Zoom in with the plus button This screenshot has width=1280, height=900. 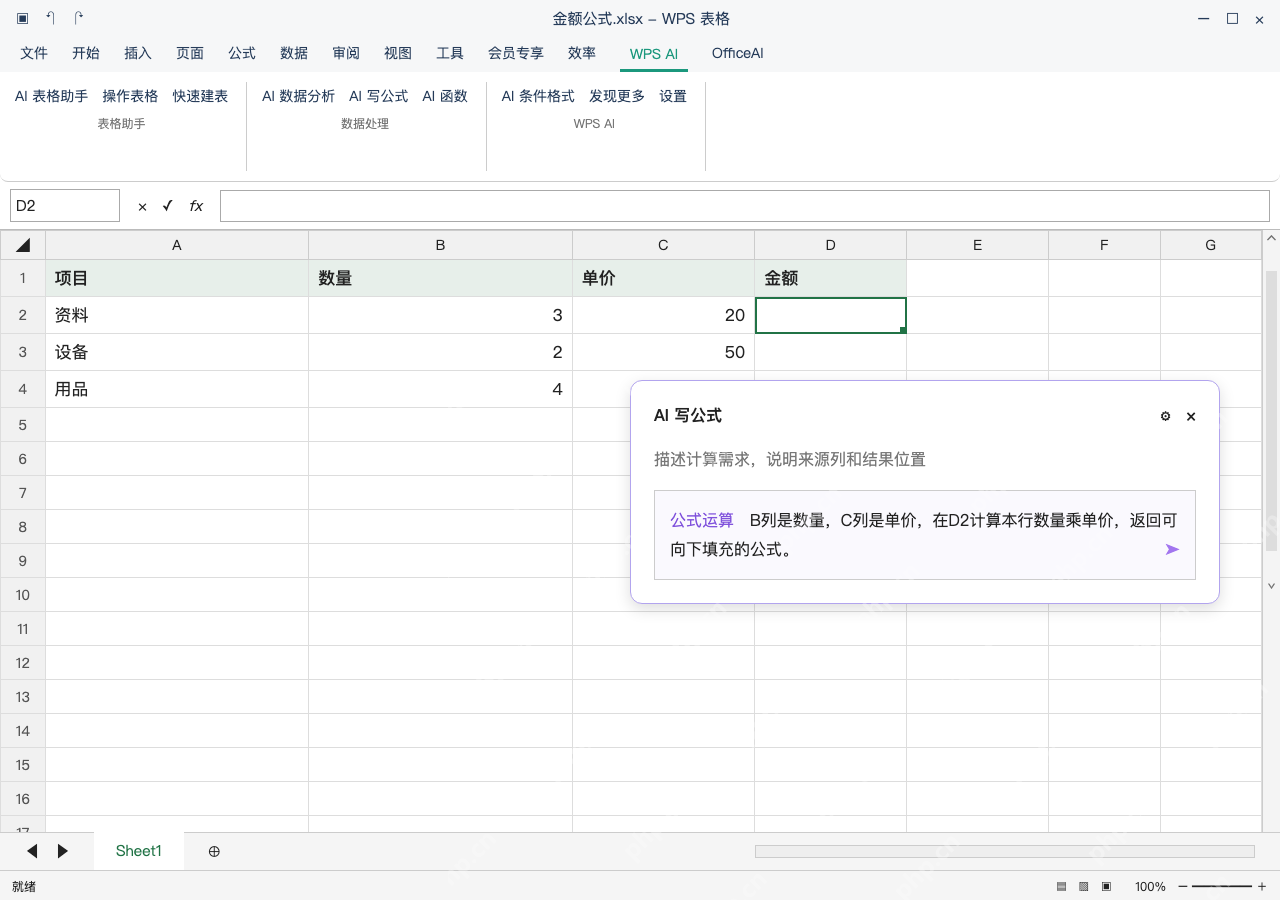point(1262,886)
